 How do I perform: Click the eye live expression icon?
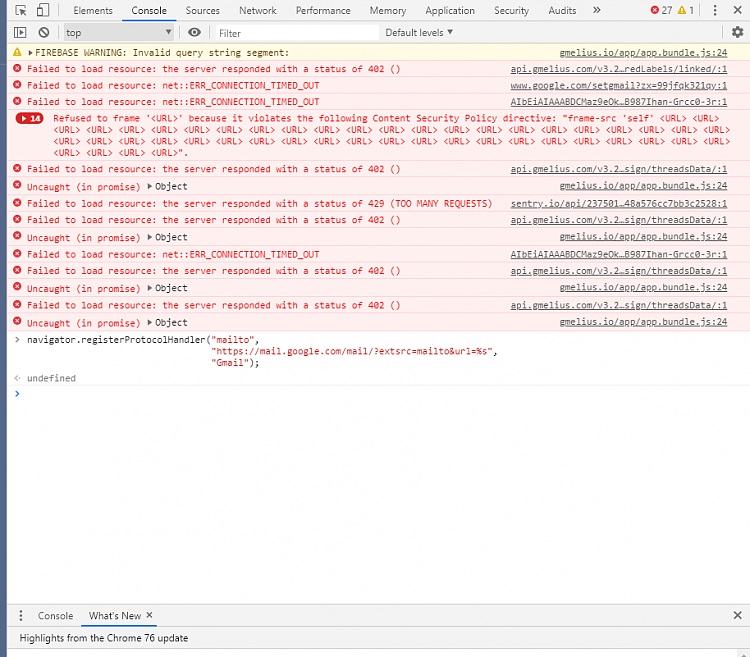click(194, 32)
